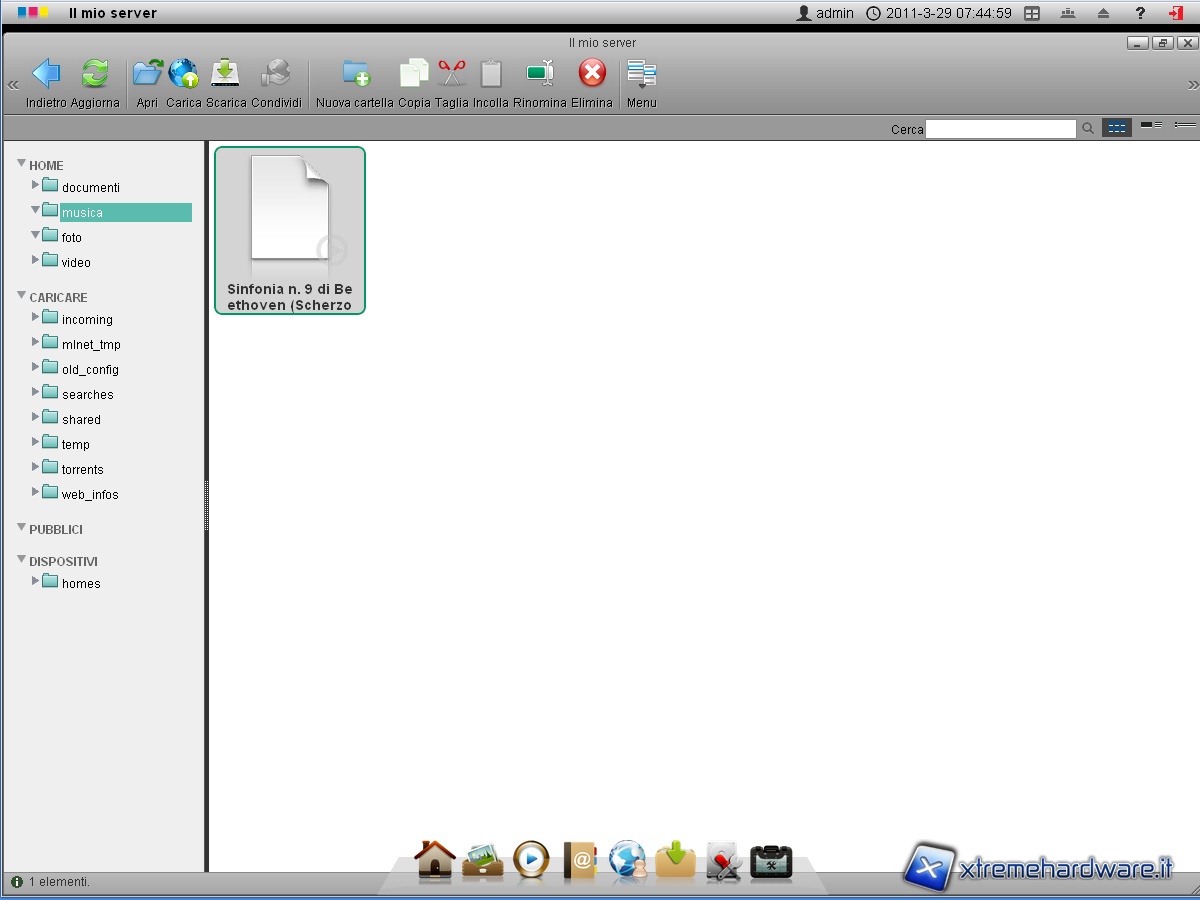Open the address book dock icon

[x=580, y=860]
